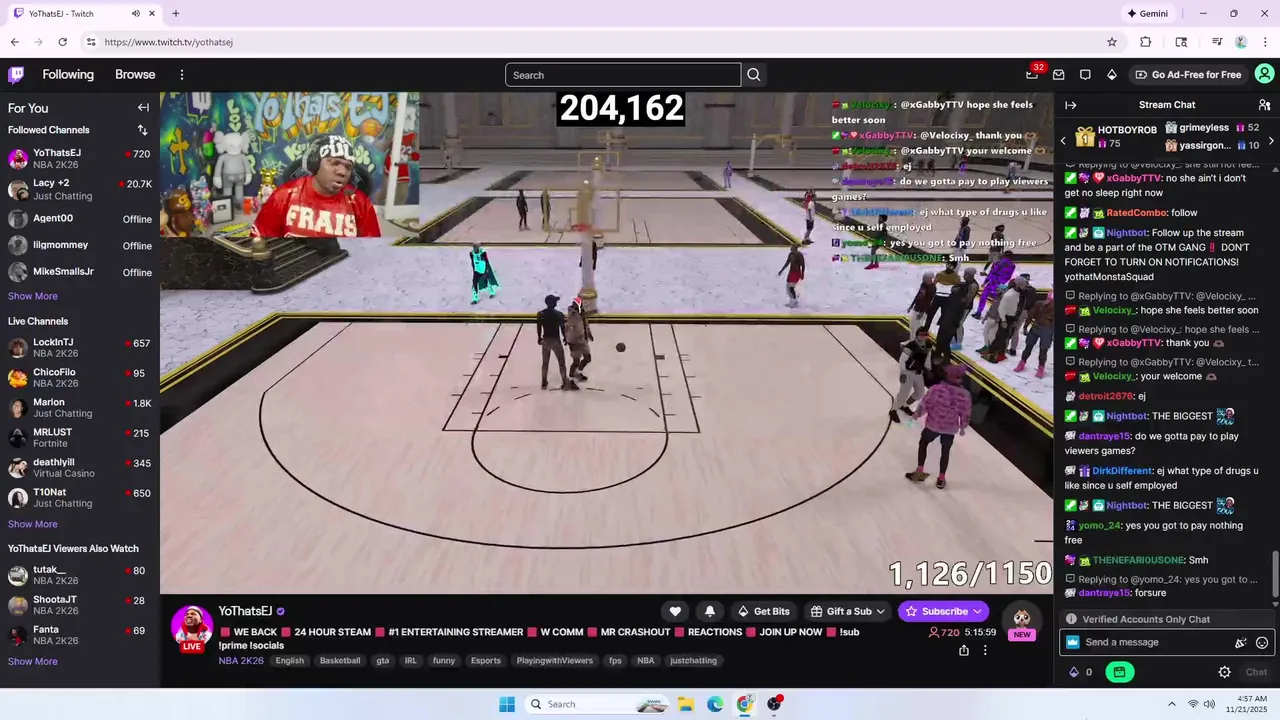Focus the Twitch search field
The height and width of the screenshot is (720, 1280).
coord(623,75)
